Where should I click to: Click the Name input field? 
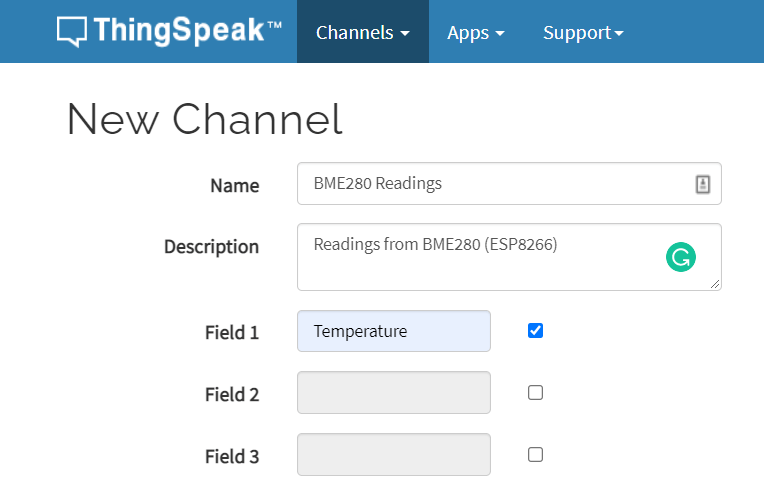coord(509,184)
